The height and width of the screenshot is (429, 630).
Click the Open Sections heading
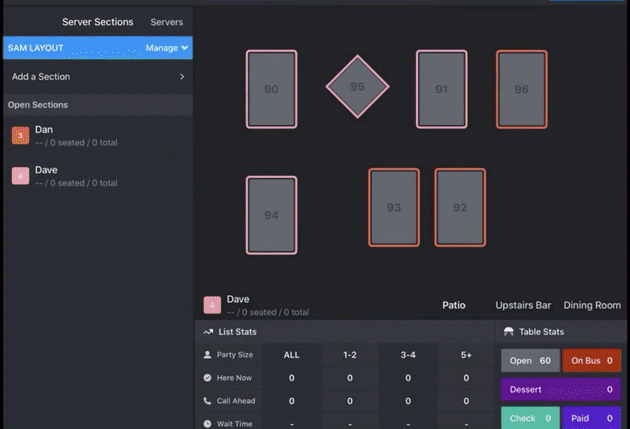click(x=38, y=105)
